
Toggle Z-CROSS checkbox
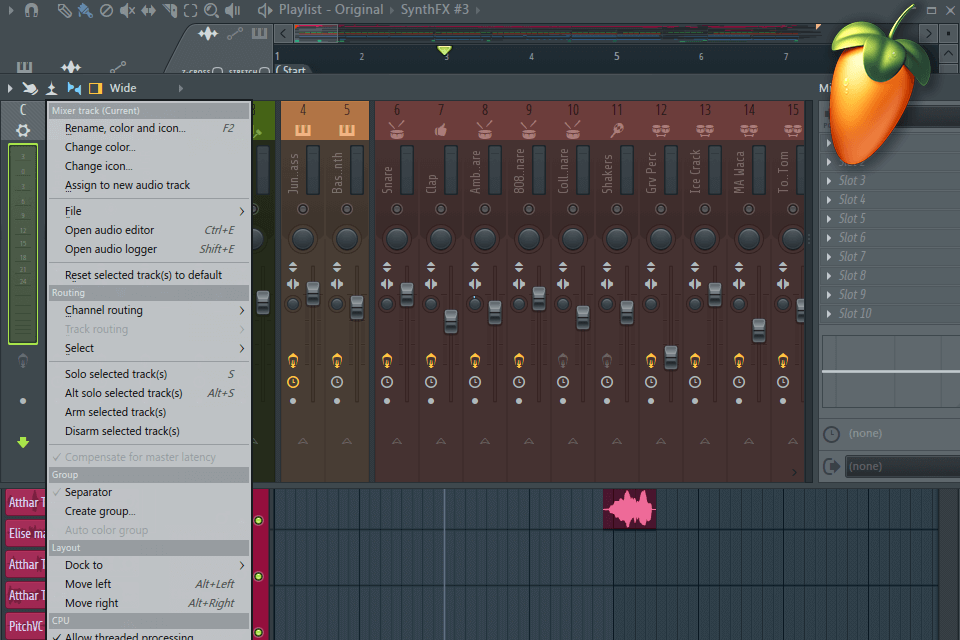click(217, 71)
